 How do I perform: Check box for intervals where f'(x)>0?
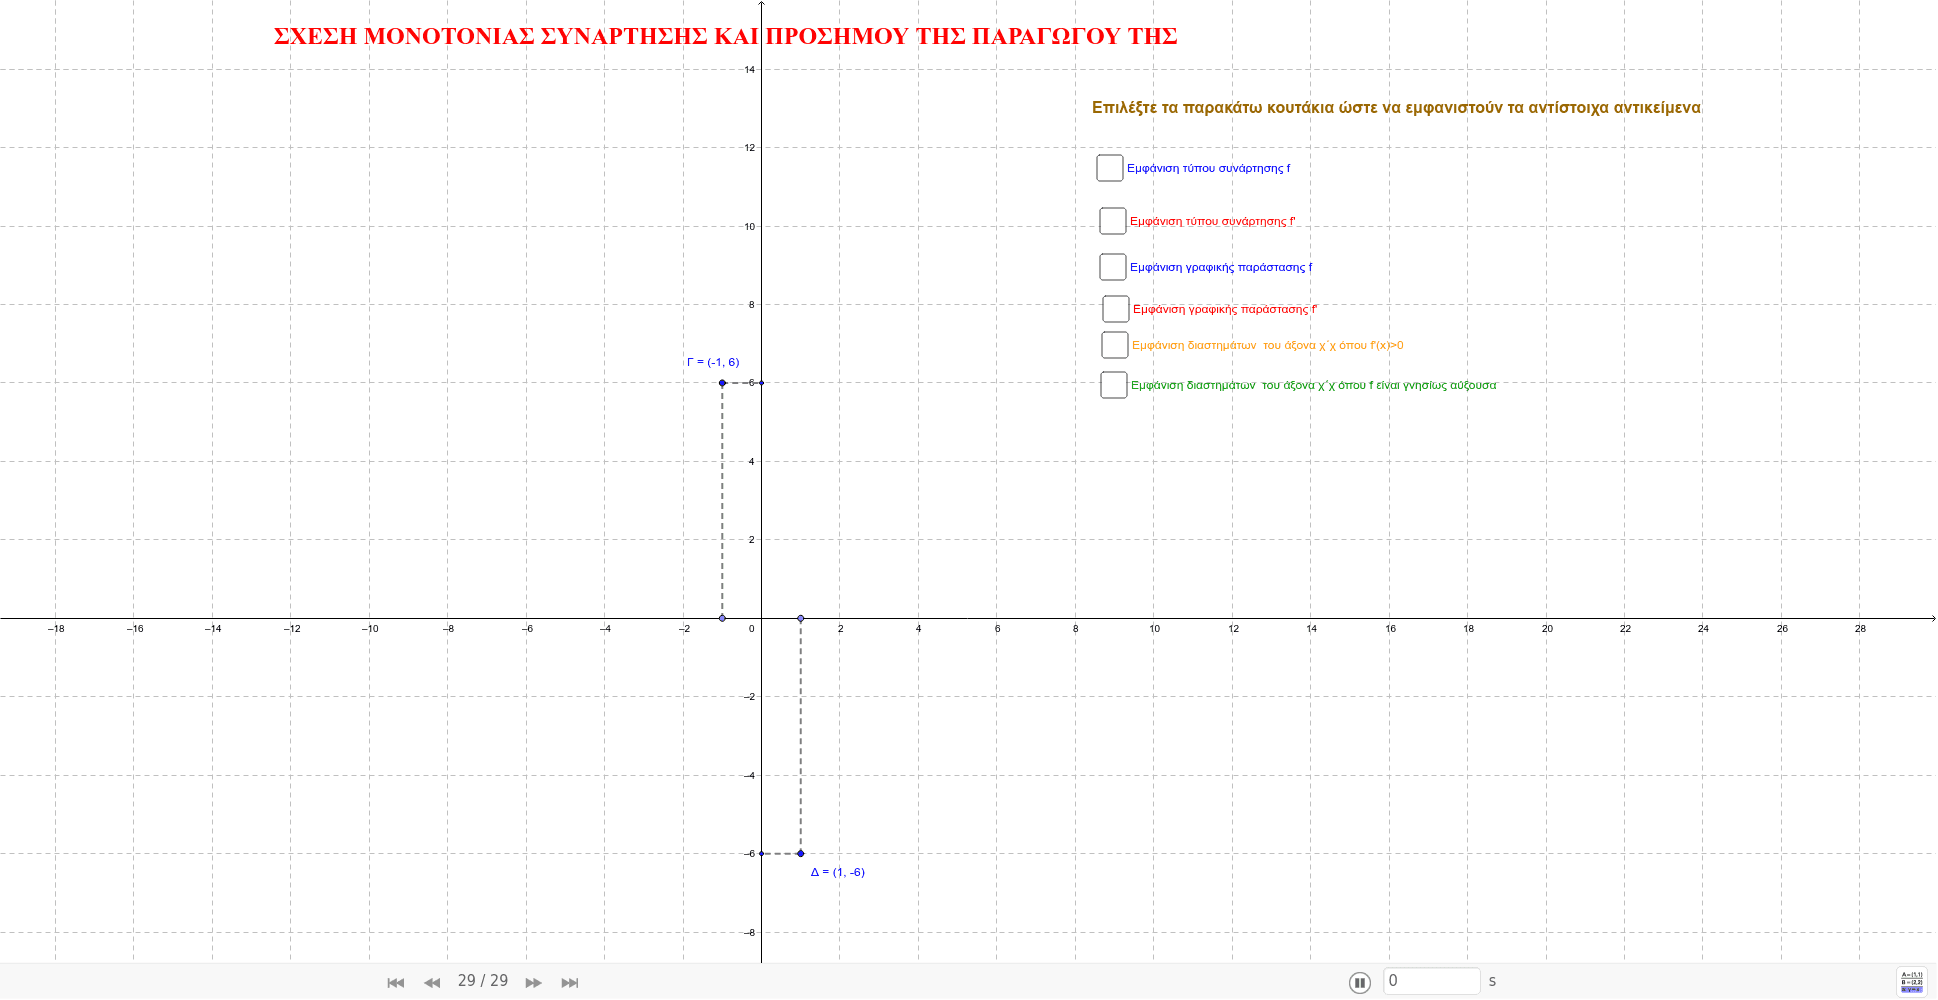click(1115, 345)
